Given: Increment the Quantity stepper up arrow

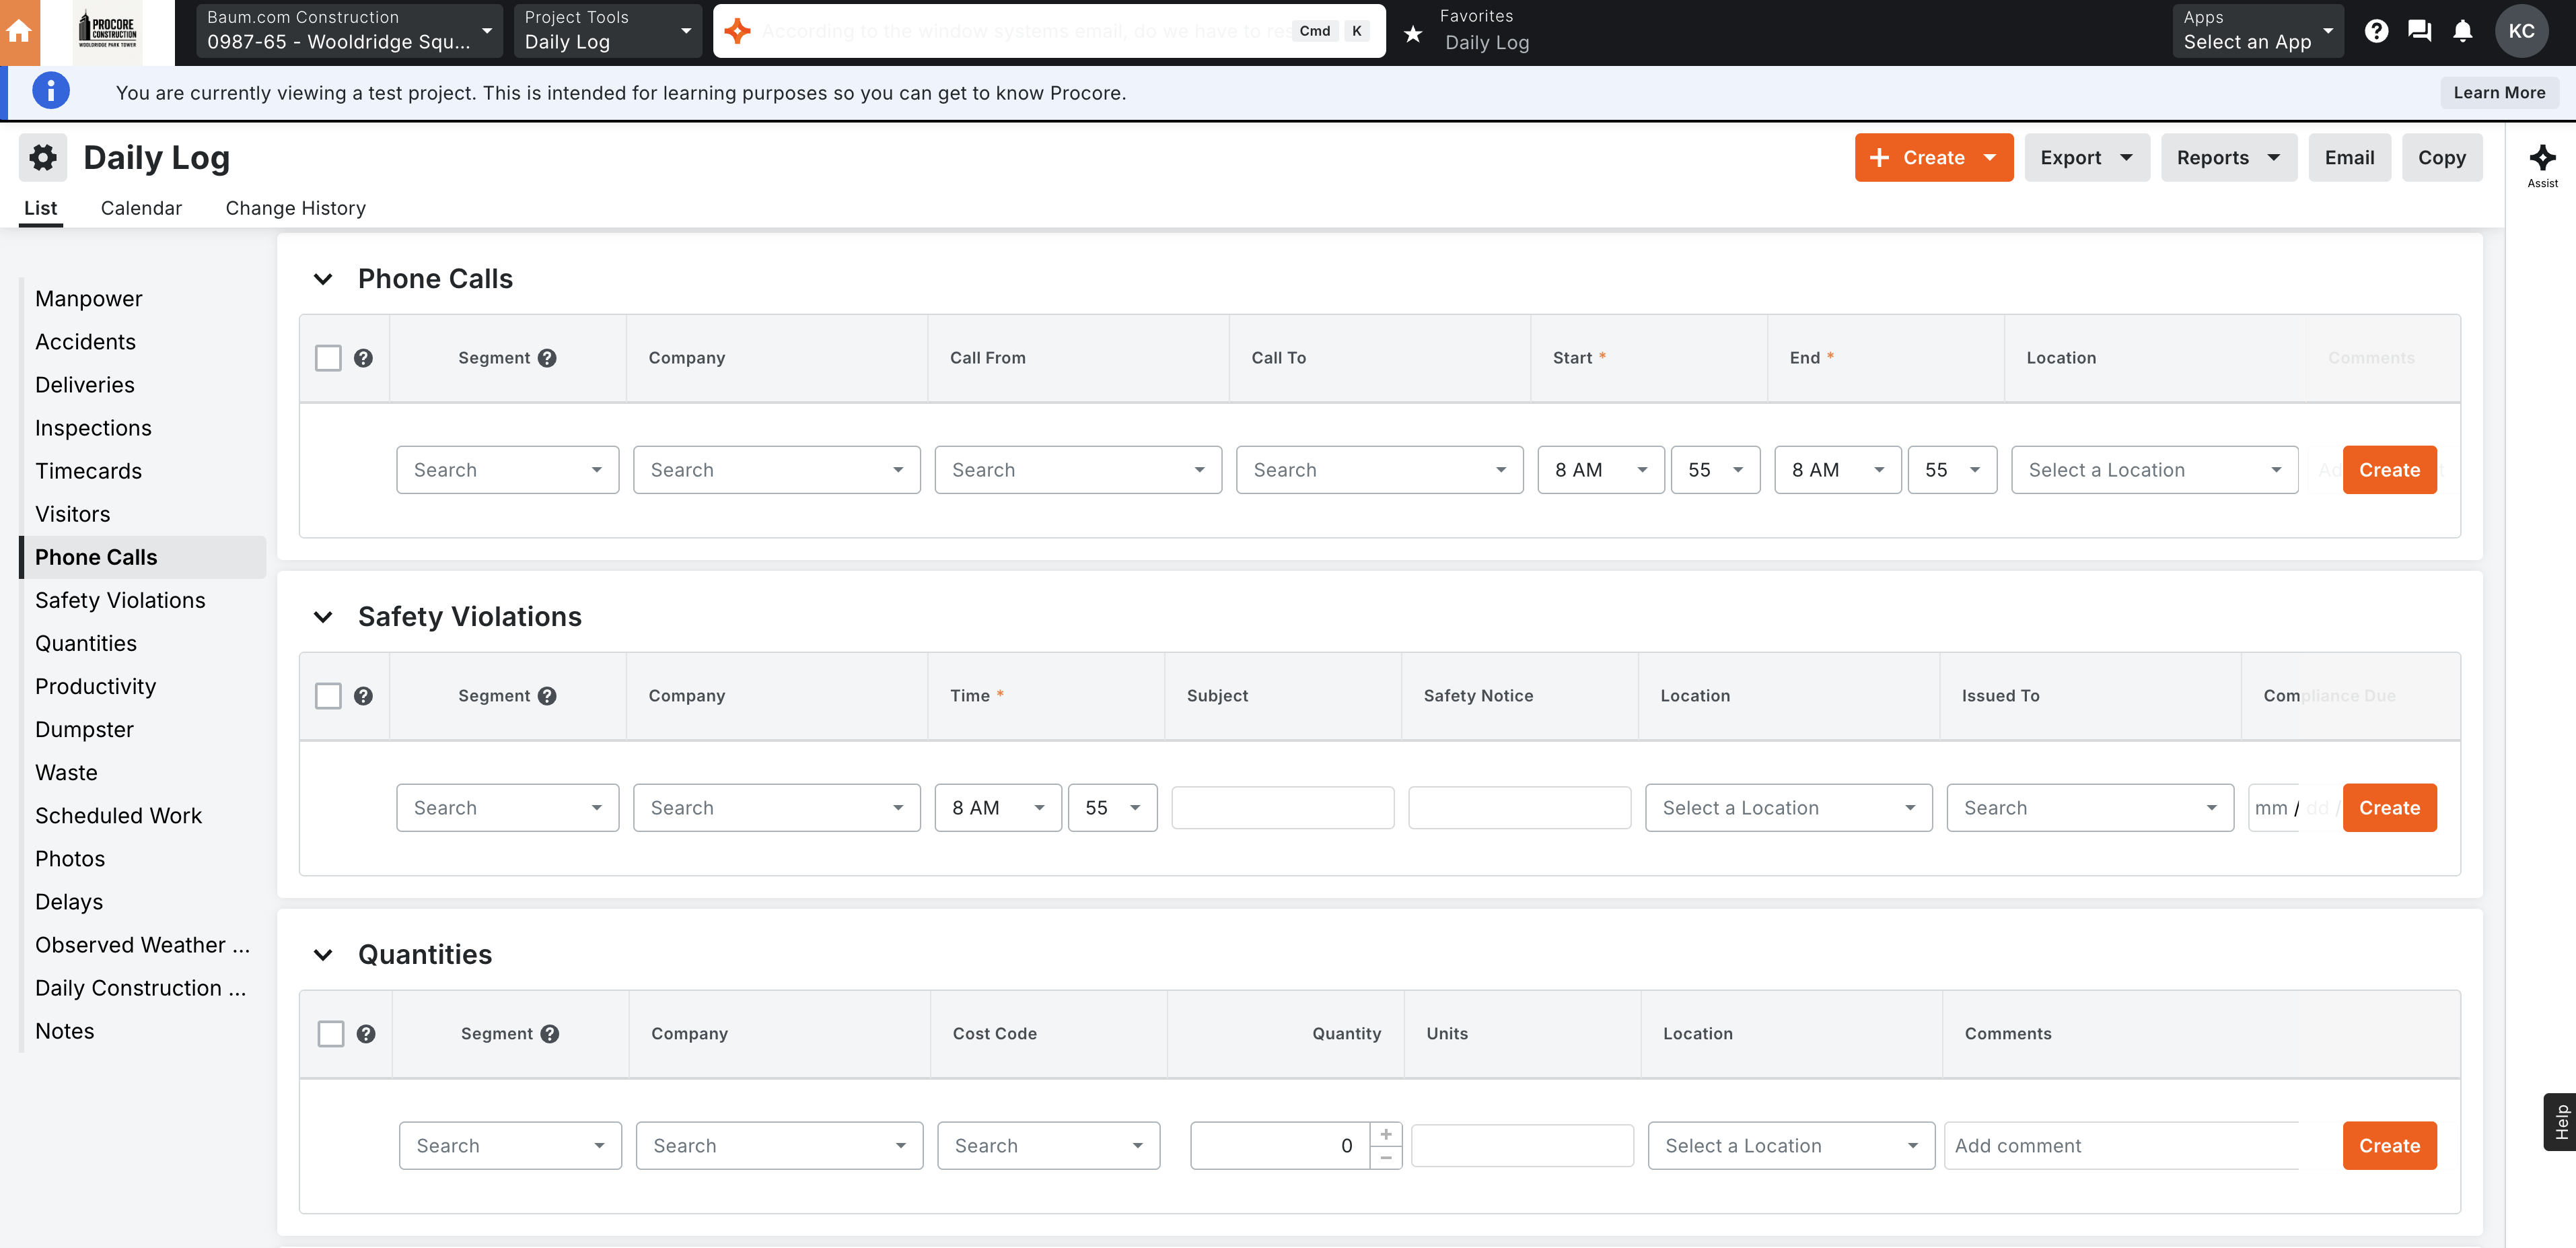Looking at the screenshot, I should (1386, 1134).
